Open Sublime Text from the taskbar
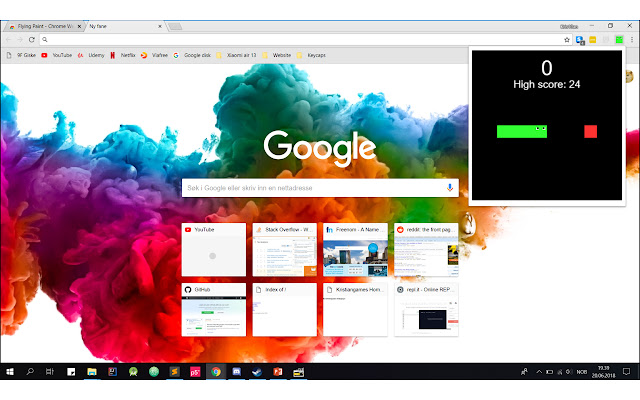The width and height of the screenshot is (640, 400). point(174,371)
